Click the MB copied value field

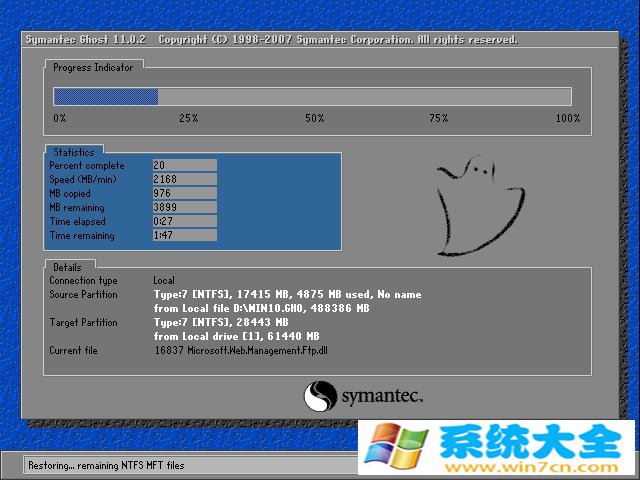tap(184, 193)
